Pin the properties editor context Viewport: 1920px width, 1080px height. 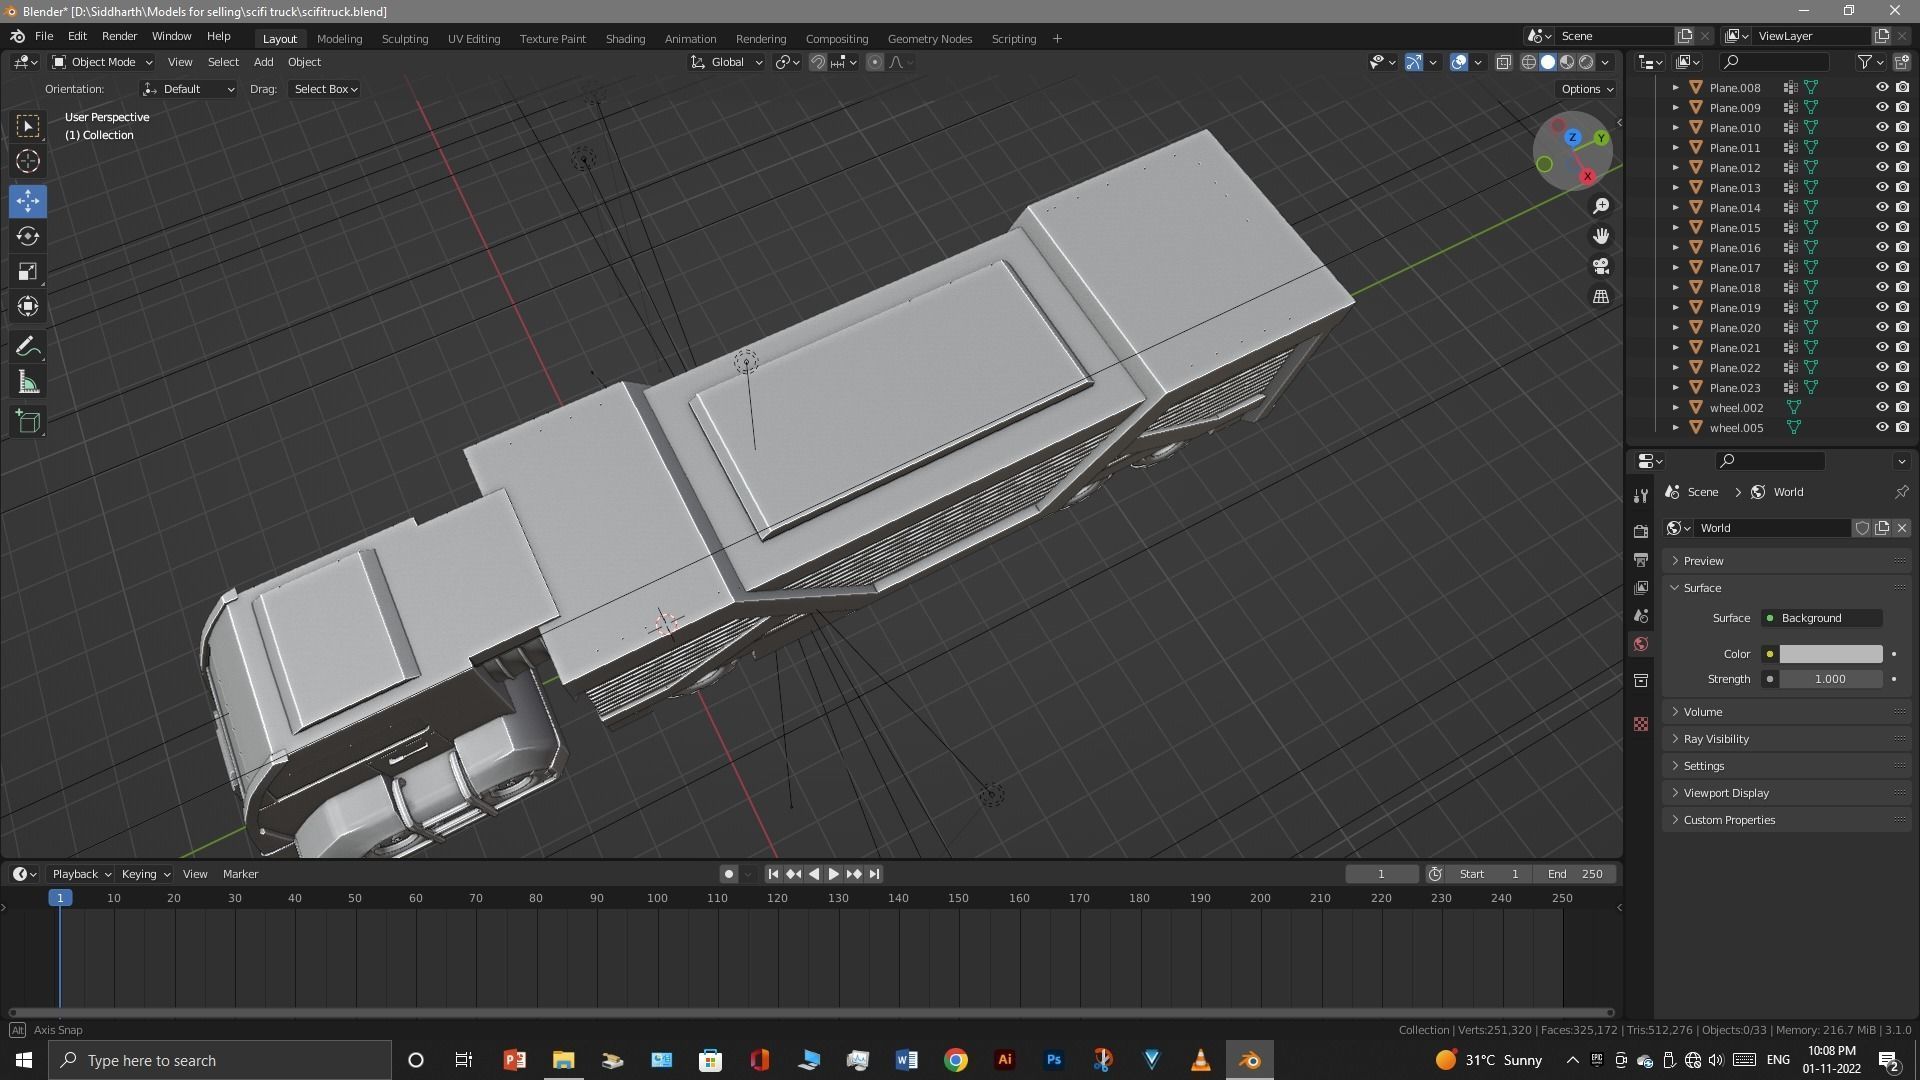point(1901,492)
